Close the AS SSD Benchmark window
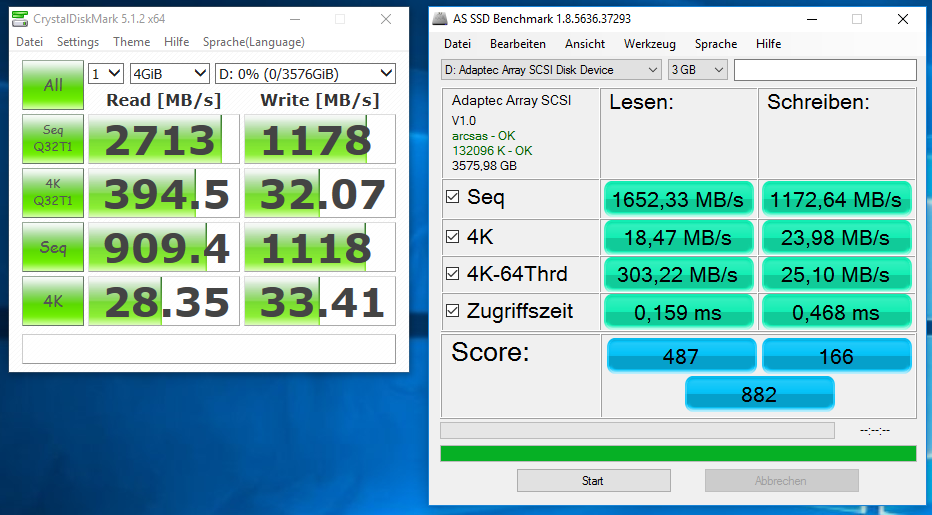932x515 pixels. [903, 19]
